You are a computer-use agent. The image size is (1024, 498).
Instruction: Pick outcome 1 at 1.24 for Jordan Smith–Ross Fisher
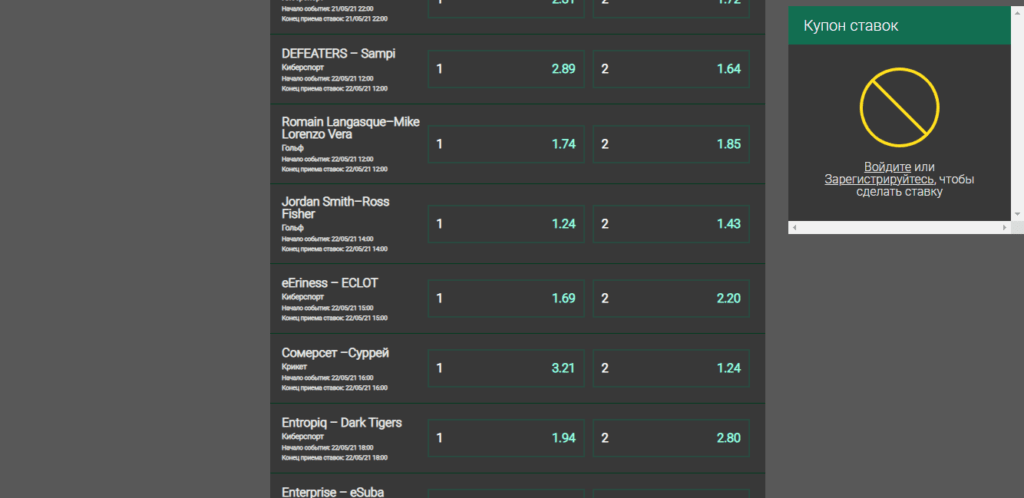(x=506, y=224)
